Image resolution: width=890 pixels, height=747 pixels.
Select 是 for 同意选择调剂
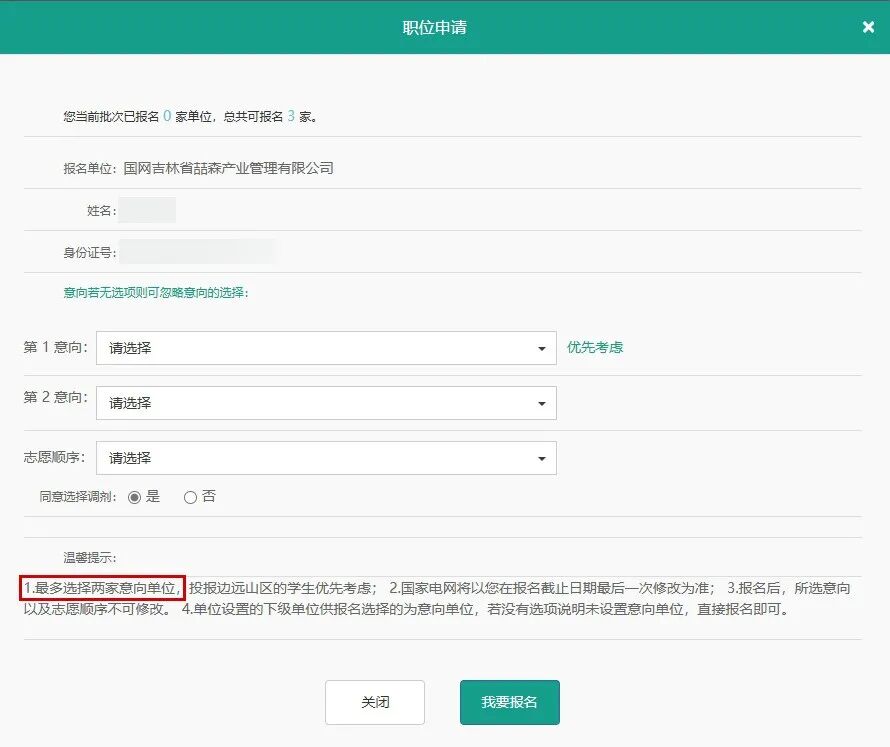click(x=135, y=497)
